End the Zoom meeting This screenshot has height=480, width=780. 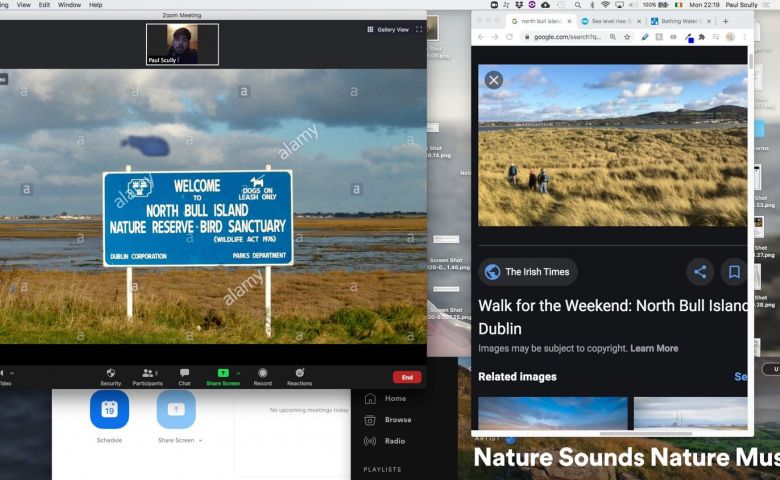406,377
